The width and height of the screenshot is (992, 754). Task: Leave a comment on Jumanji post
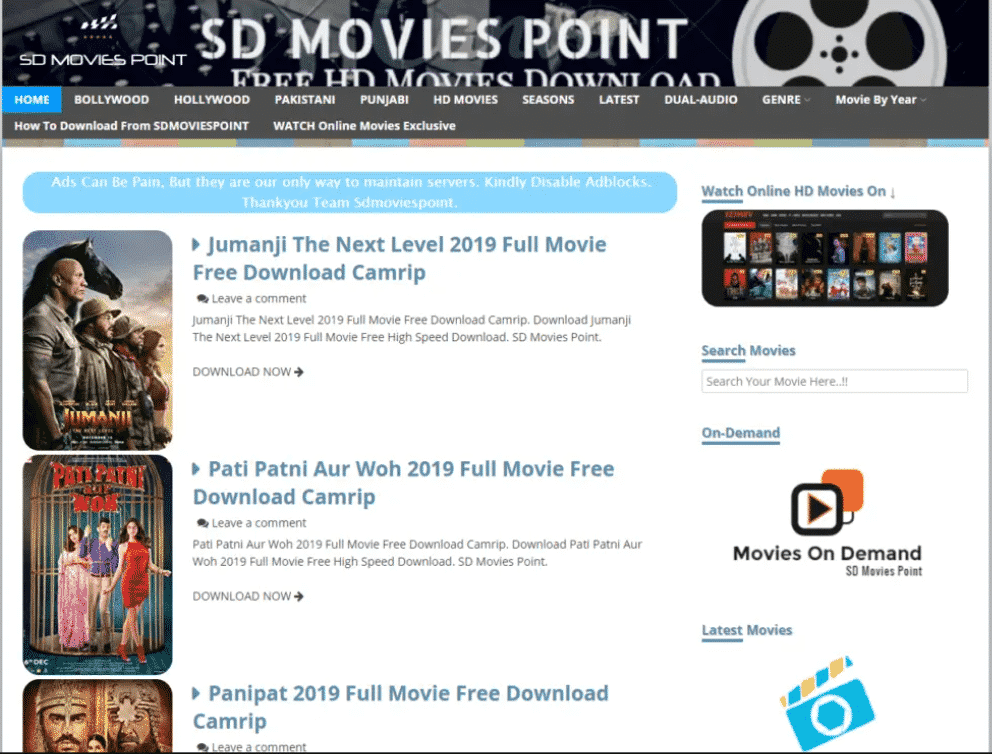point(258,299)
